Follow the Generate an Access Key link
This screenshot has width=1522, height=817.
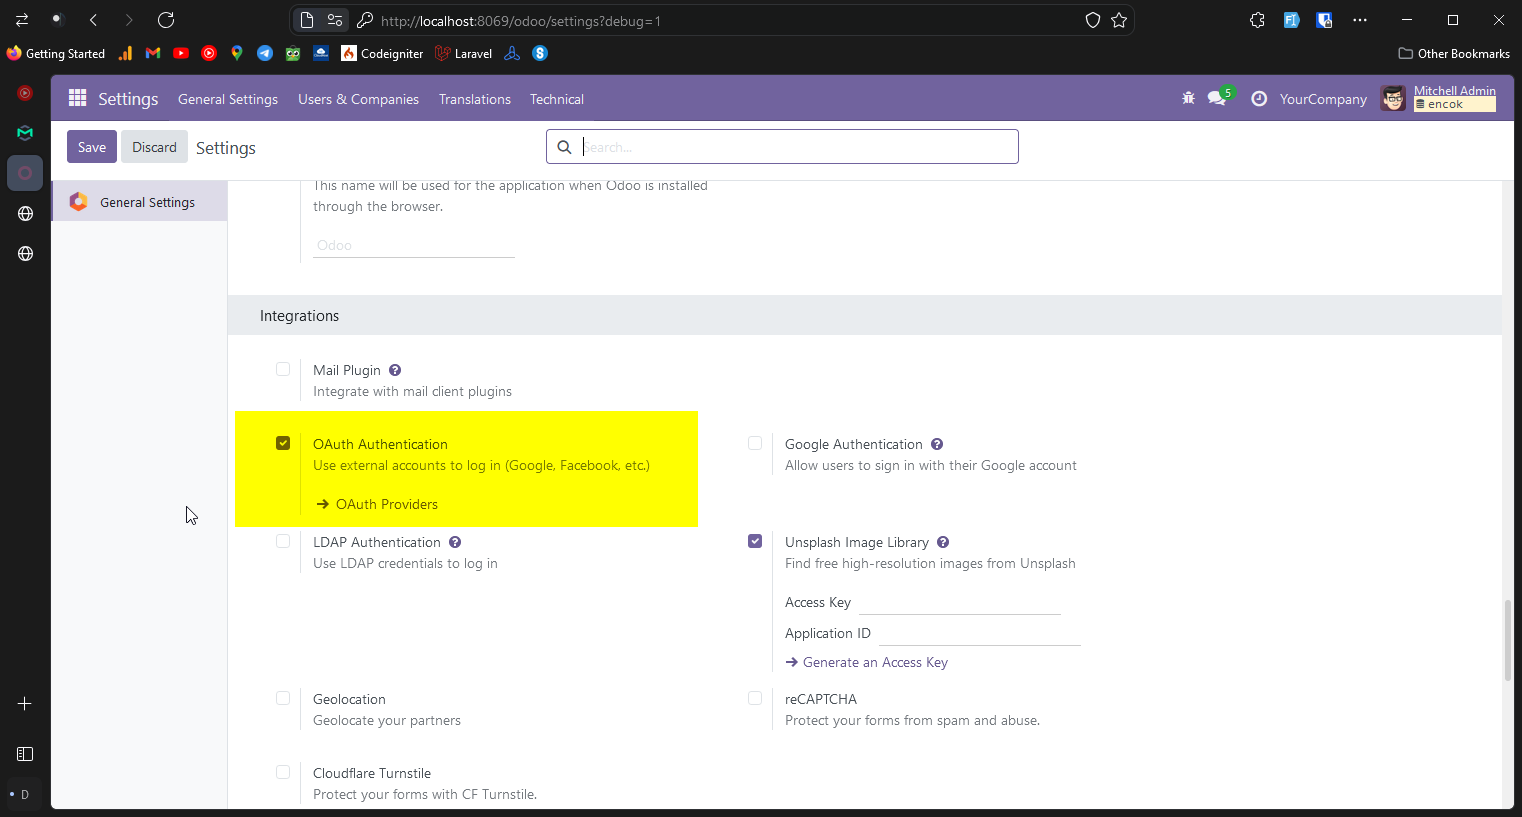(x=866, y=662)
